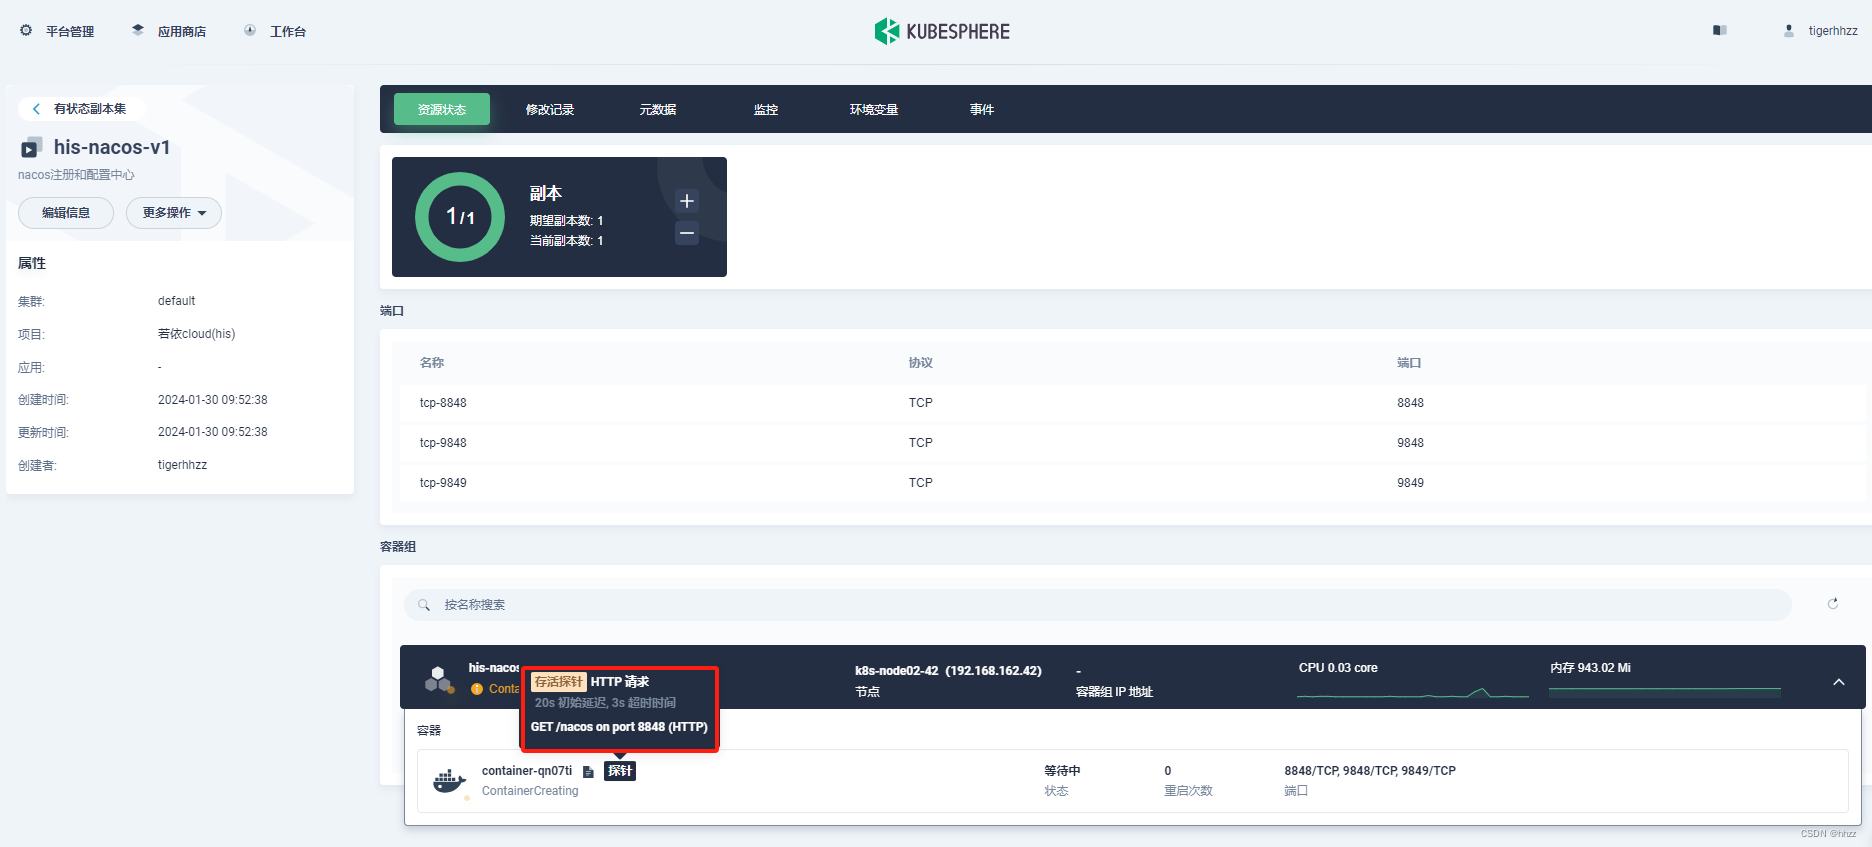The image size is (1872, 847).
Task: Click the 协议 column header
Action: coord(921,363)
